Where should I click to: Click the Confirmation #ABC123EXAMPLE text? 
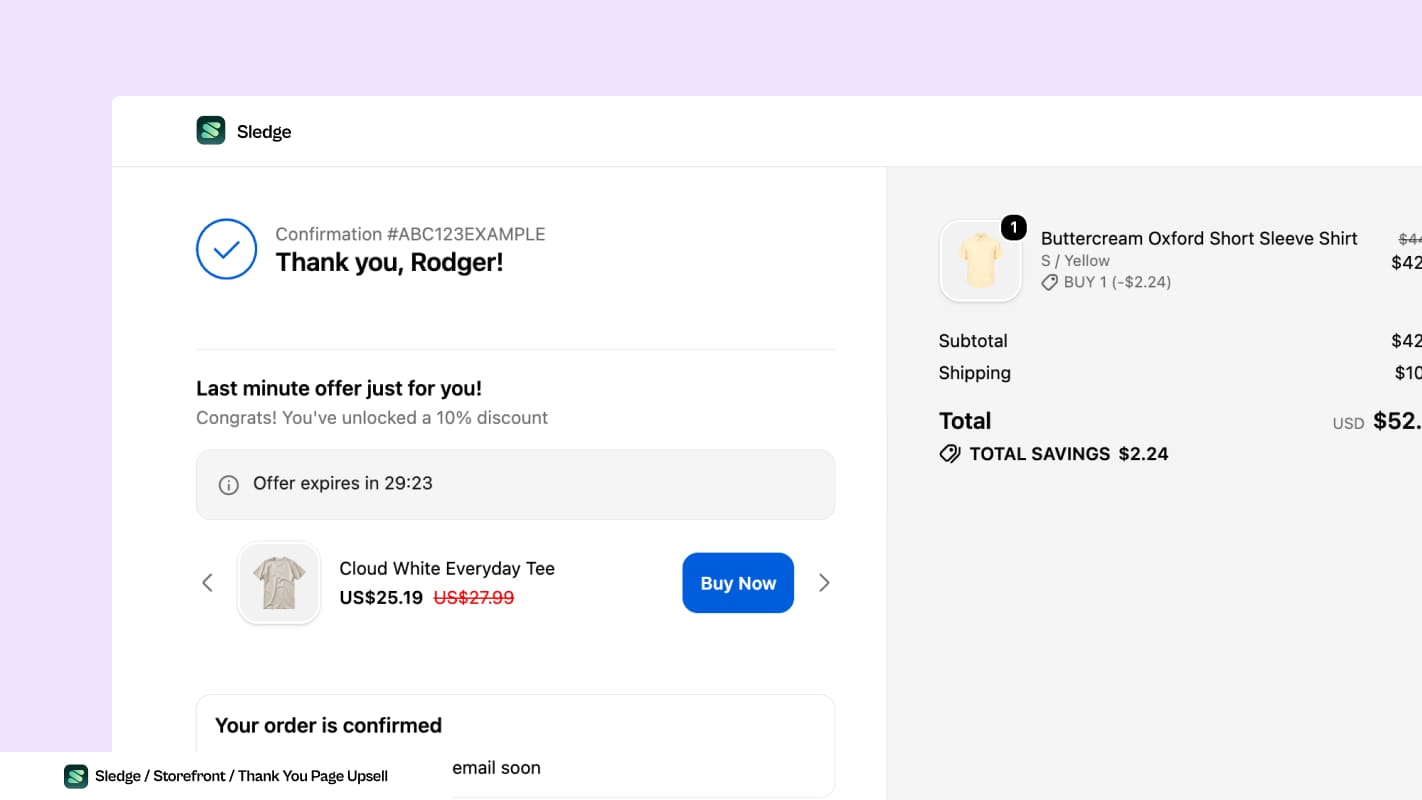point(410,234)
